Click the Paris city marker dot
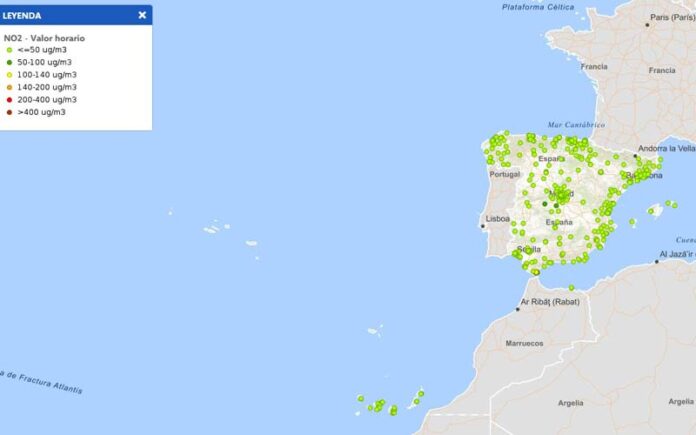 coord(647,24)
